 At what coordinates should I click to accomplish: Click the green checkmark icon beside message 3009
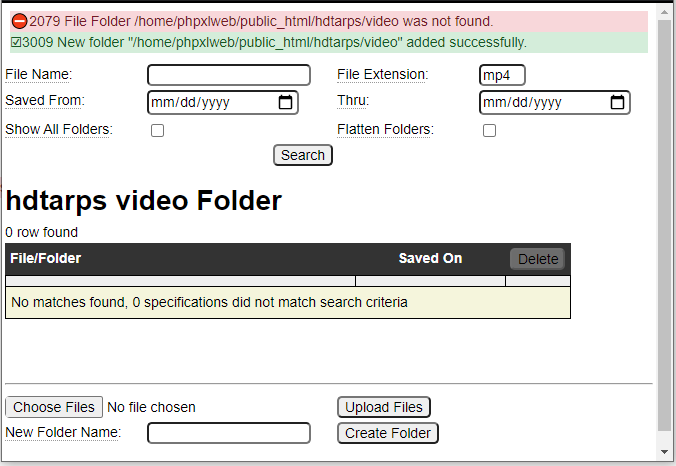click(x=16, y=43)
